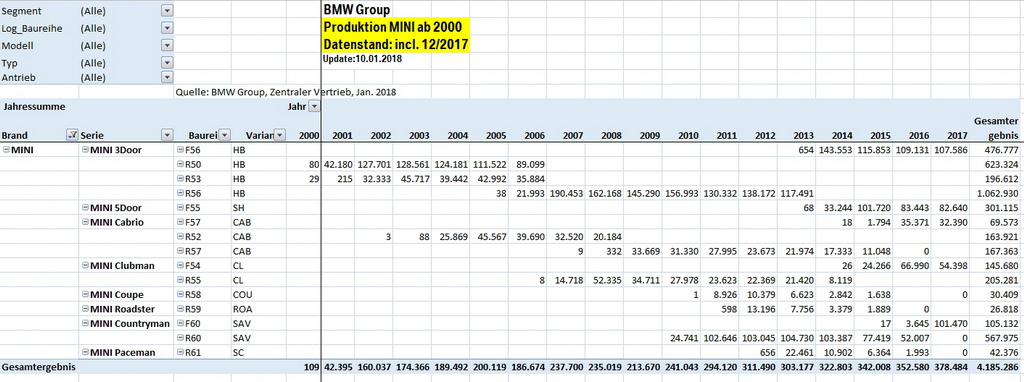Open the Segment filter dropdown
The width and height of the screenshot is (1024, 382).
(x=167, y=11)
